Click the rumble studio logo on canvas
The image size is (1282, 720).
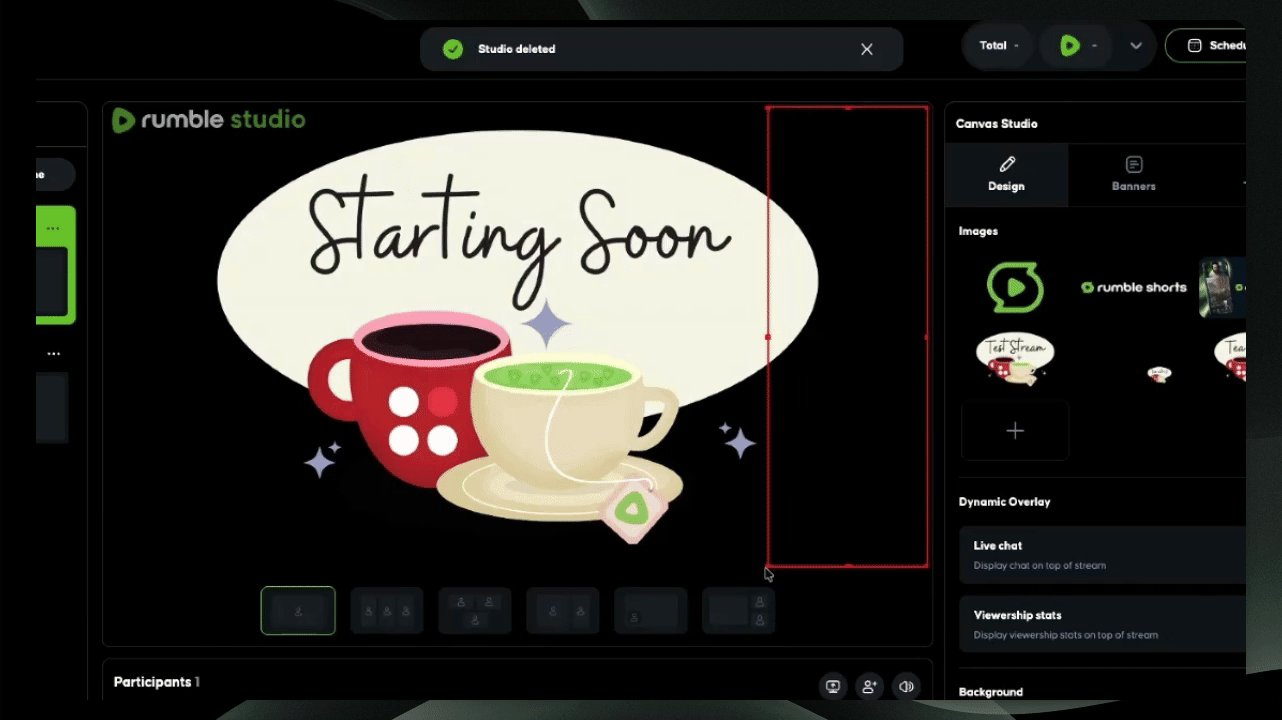click(x=209, y=120)
